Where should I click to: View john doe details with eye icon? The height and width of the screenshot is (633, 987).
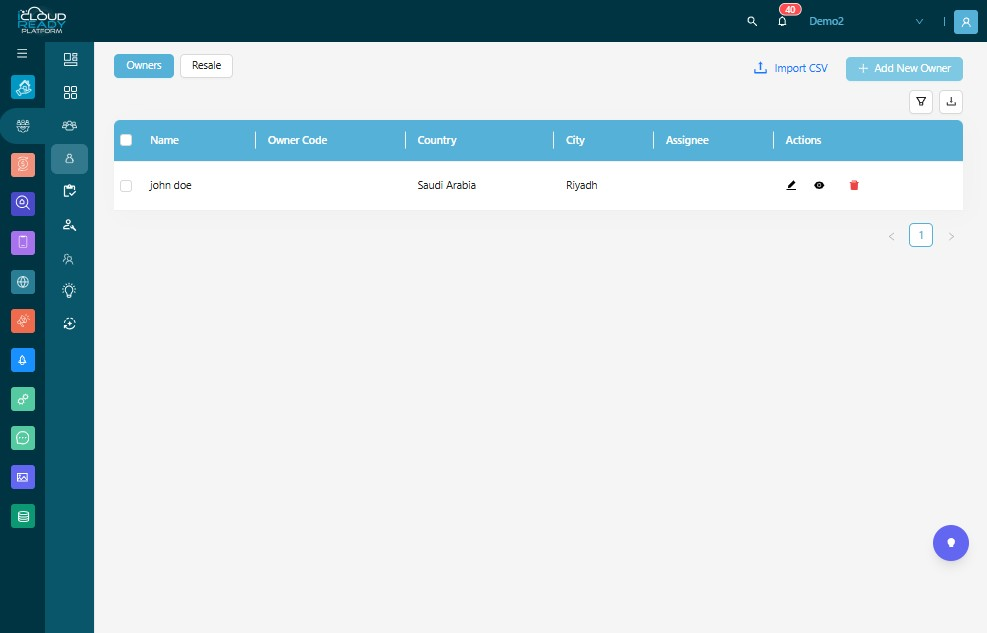coord(819,185)
